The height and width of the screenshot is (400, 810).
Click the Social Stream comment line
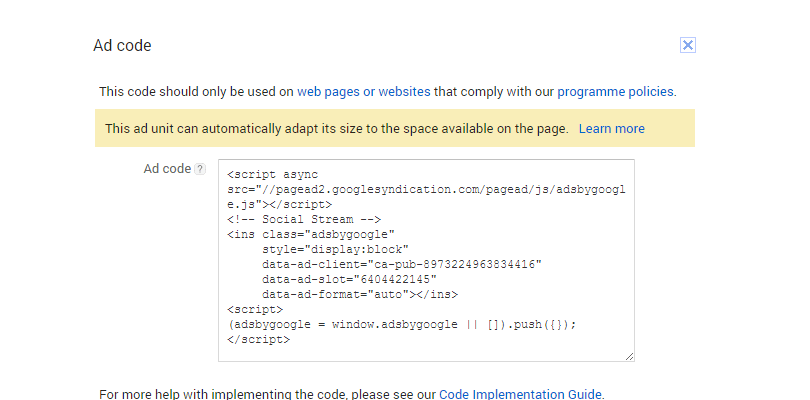[304, 219]
